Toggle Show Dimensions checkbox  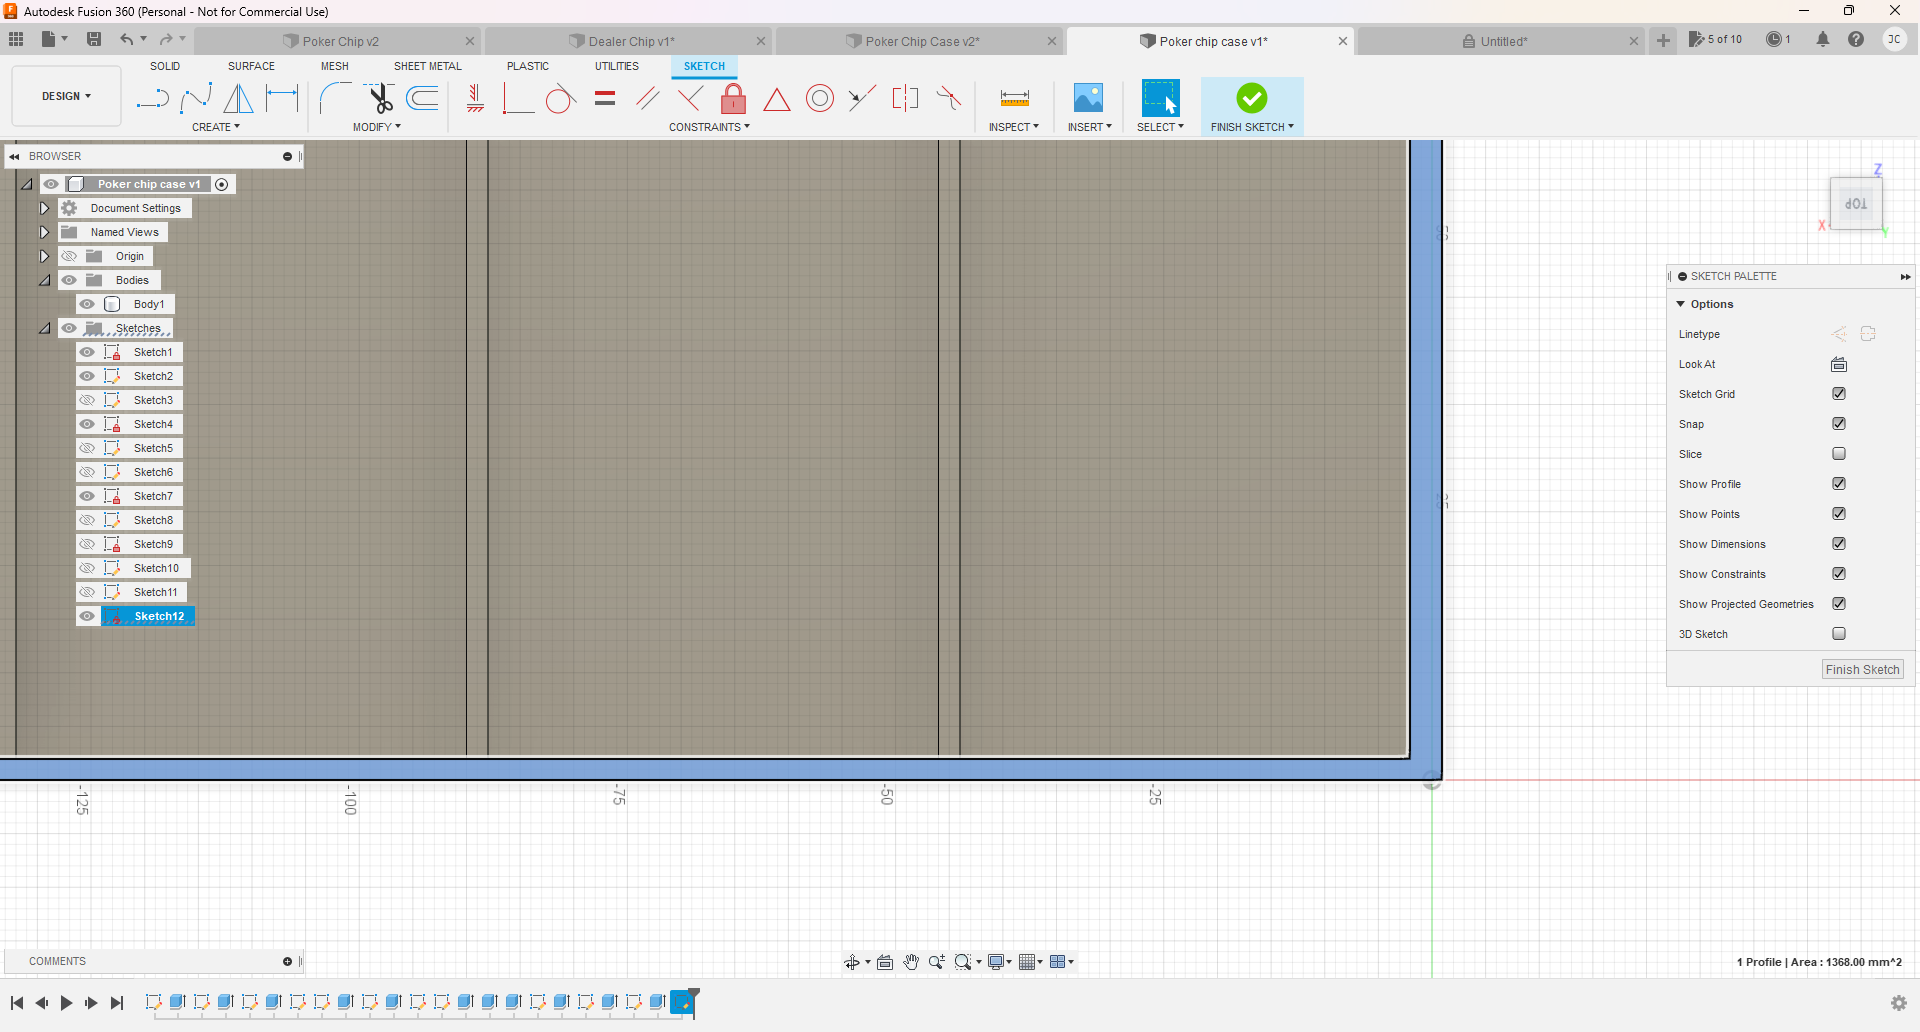[1839, 544]
